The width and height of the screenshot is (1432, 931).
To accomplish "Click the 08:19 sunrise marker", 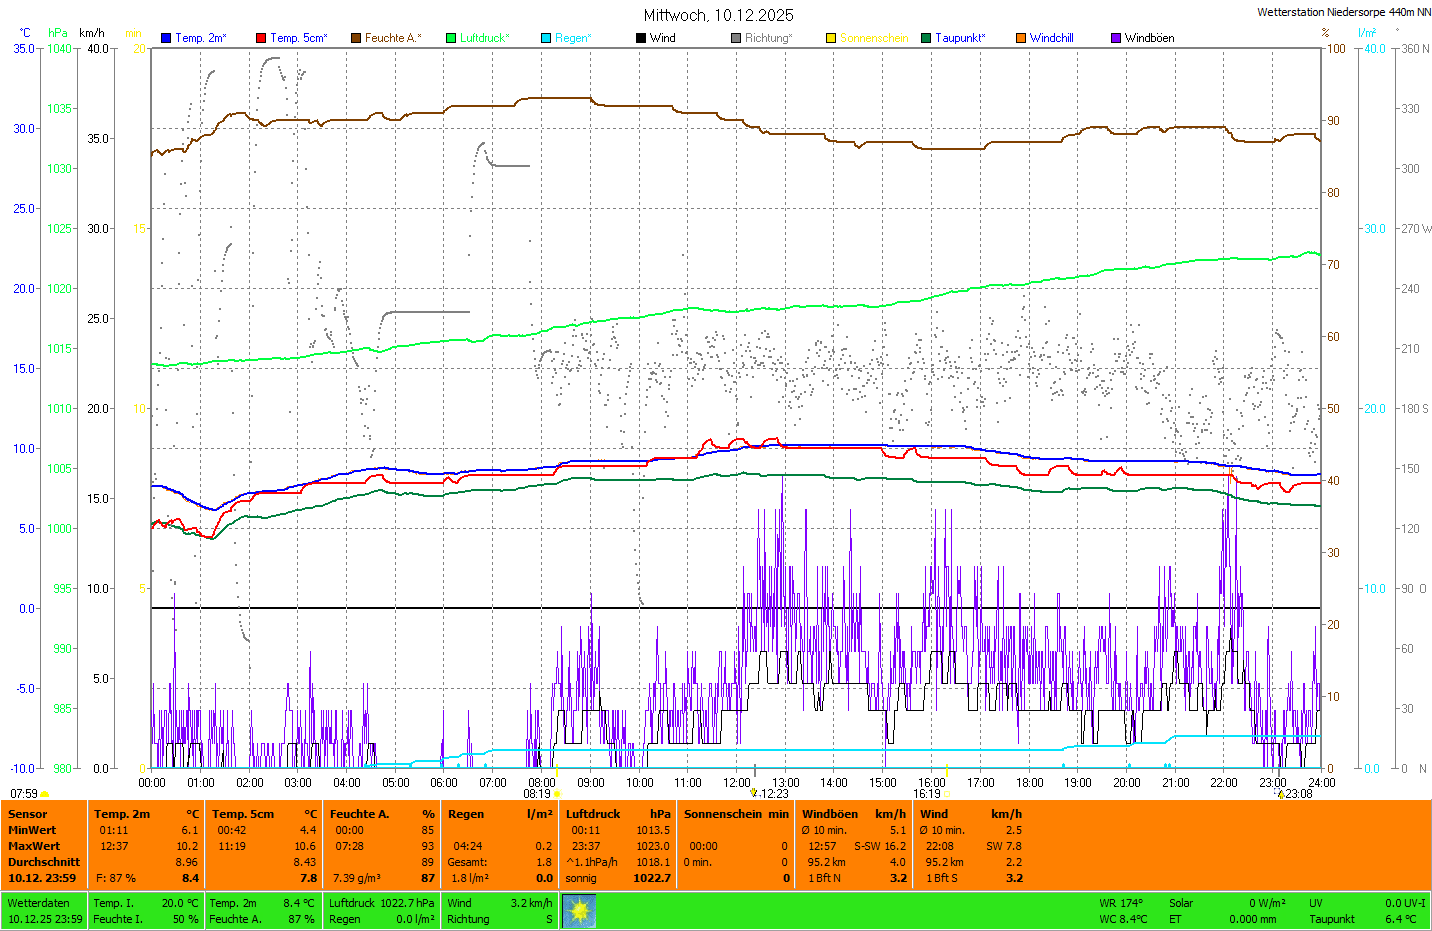I will click(x=537, y=794).
